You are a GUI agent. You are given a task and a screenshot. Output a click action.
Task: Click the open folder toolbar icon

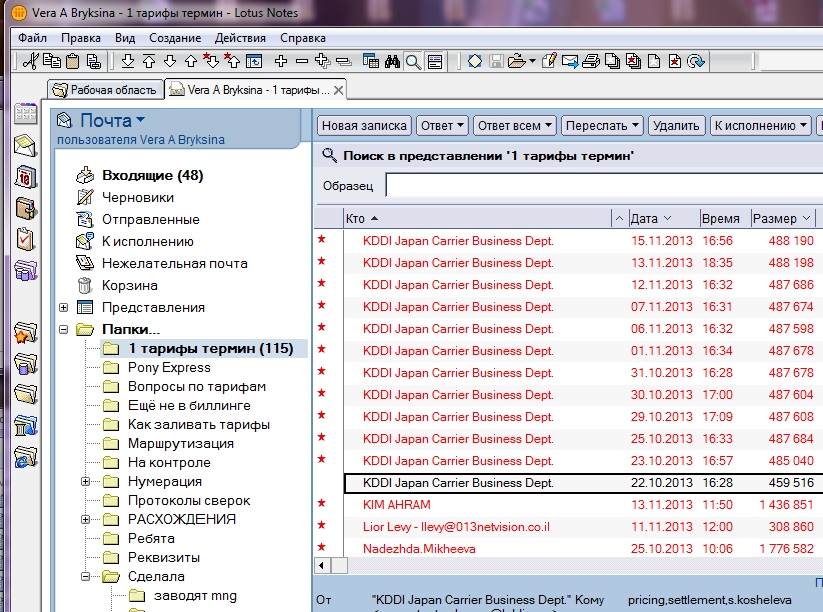[x=516, y=61]
